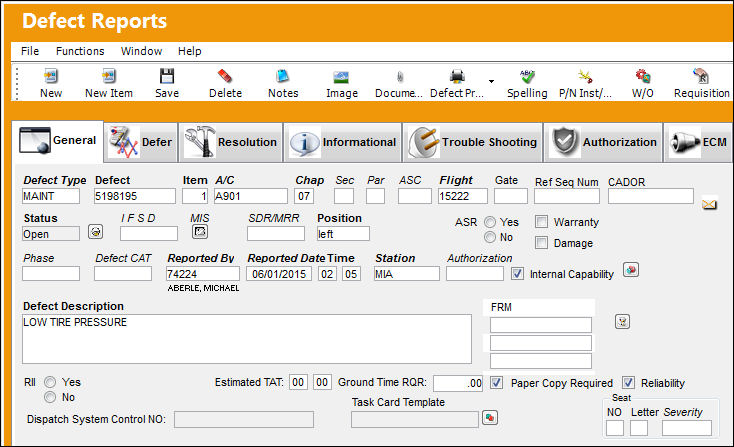Select RII No radio button
The width and height of the screenshot is (734, 447).
tap(50, 397)
